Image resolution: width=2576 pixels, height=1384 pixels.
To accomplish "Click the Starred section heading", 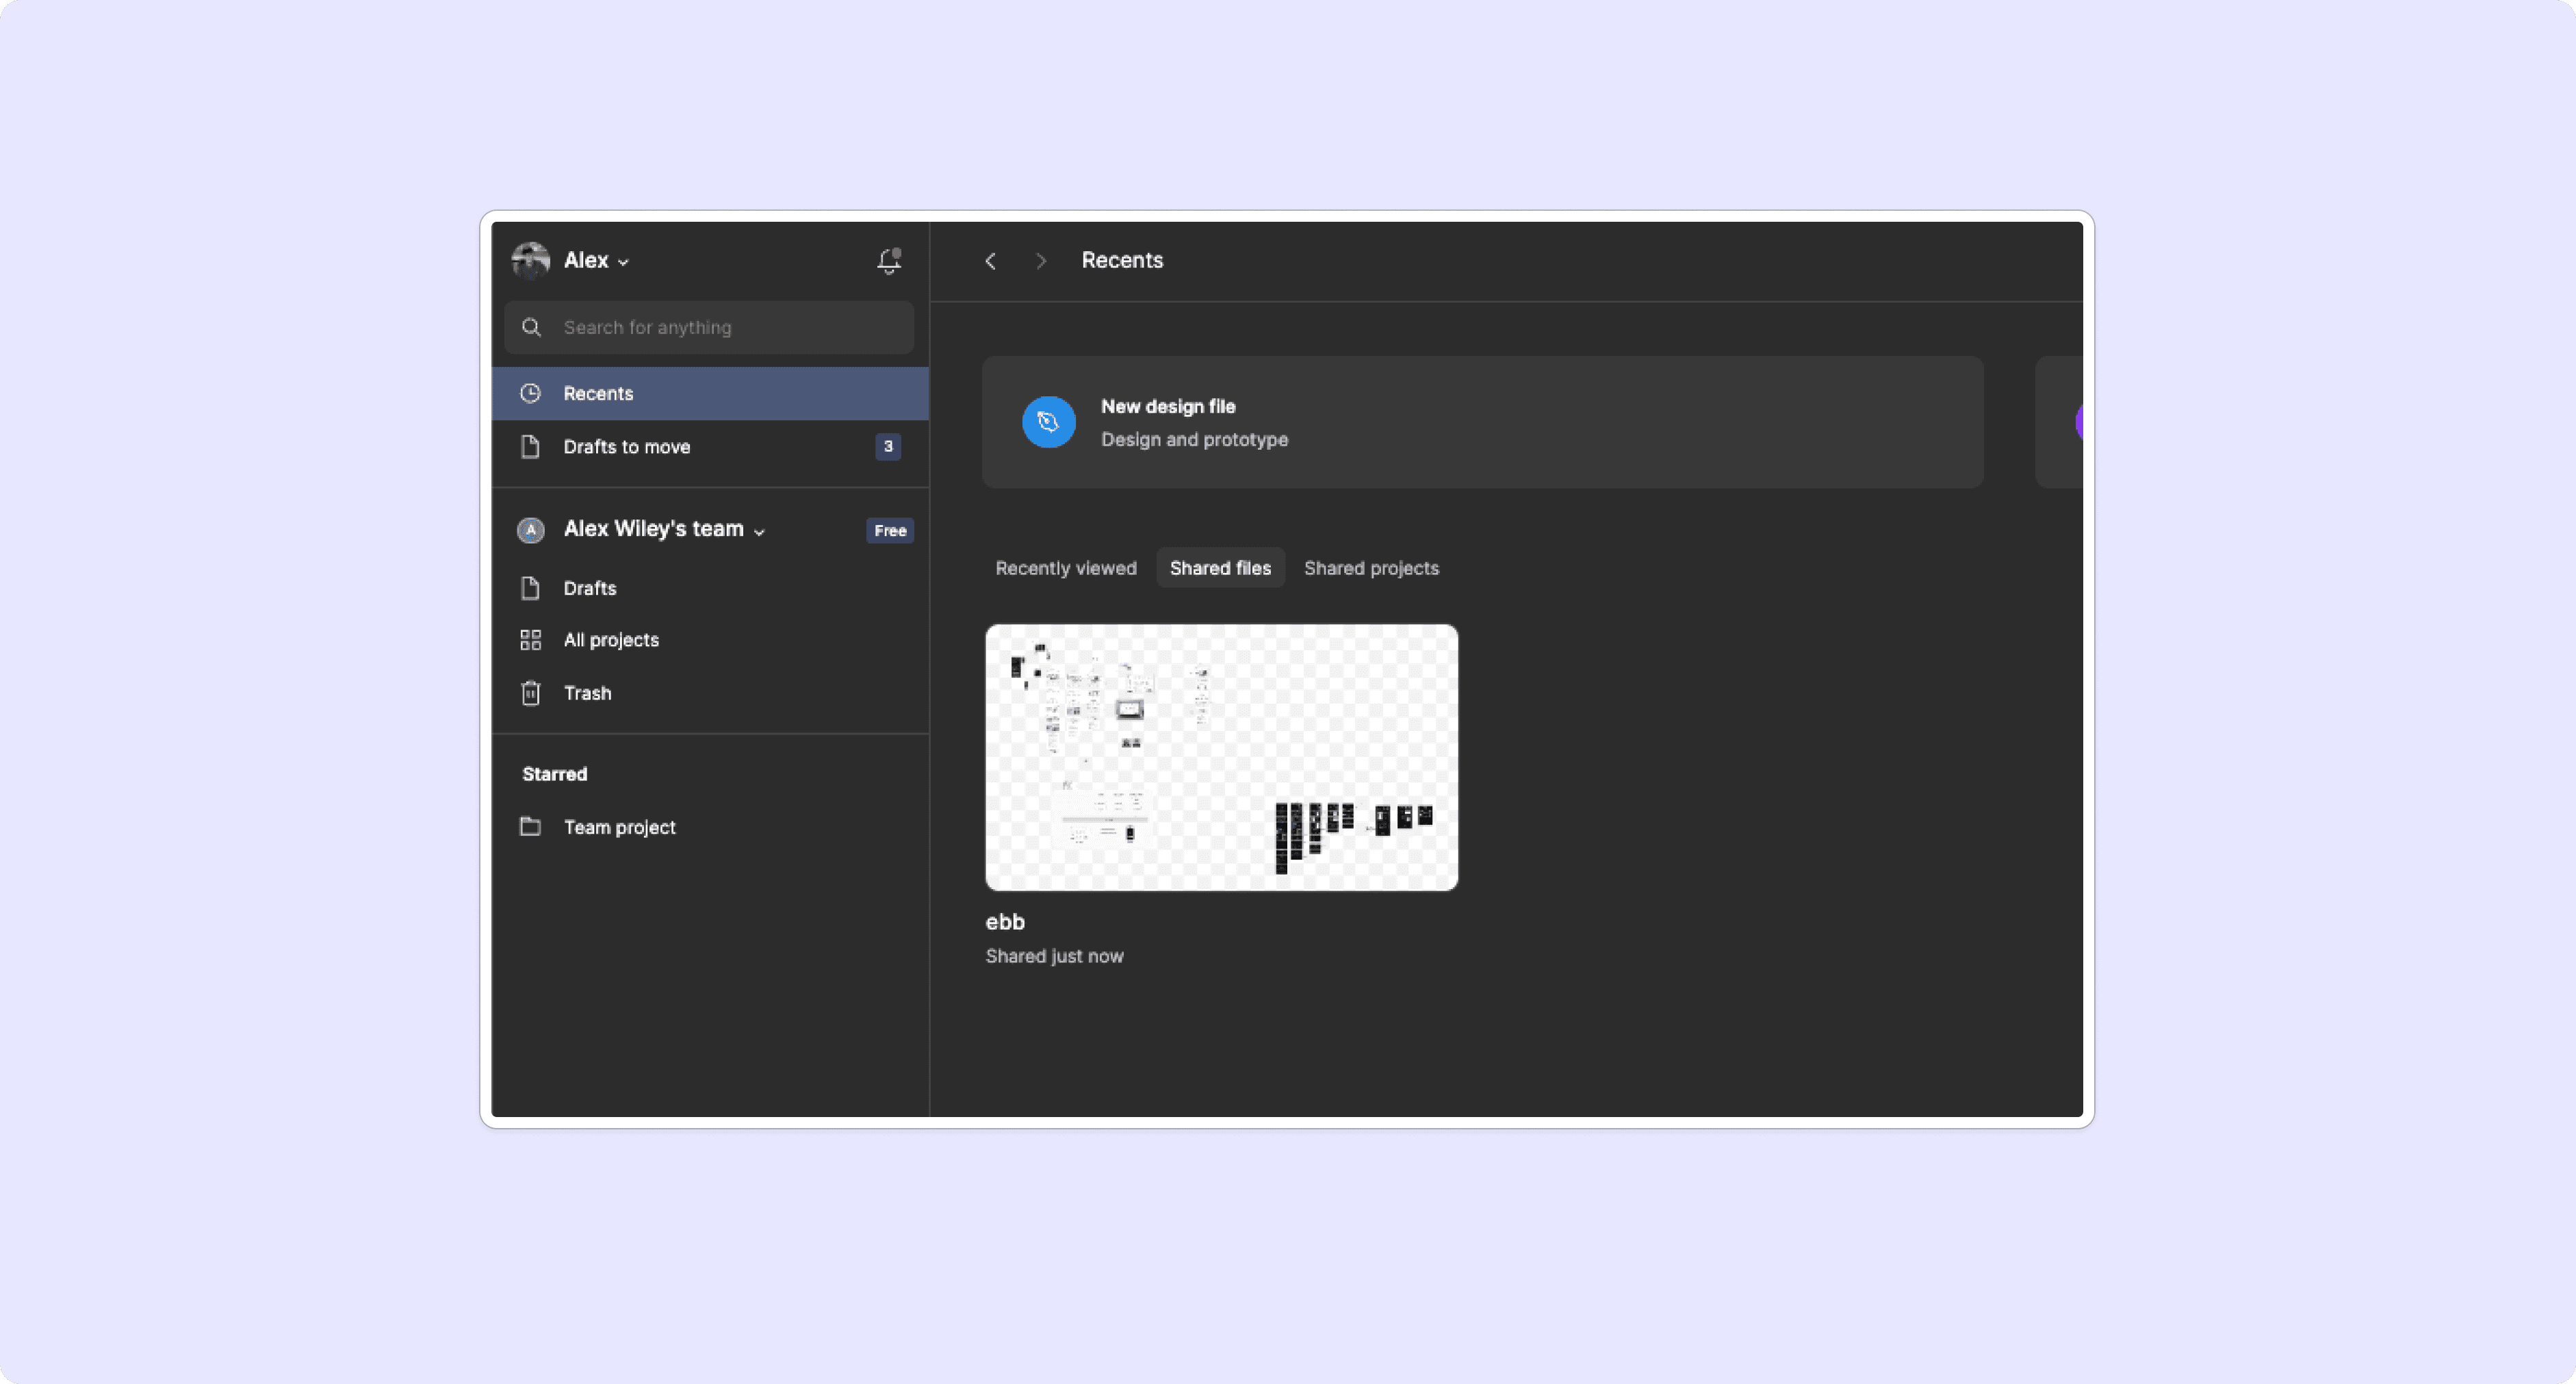I will point(555,774).
